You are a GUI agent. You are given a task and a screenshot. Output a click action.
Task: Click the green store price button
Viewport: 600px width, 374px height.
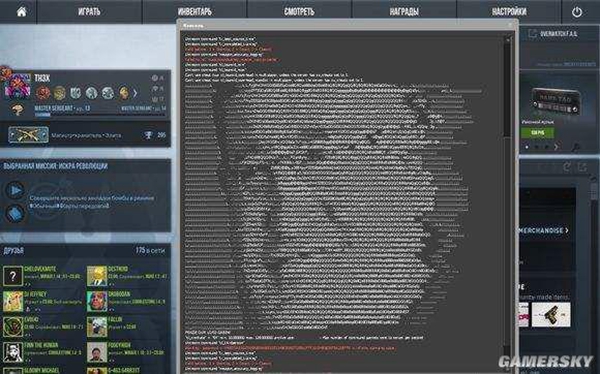click(x=537, y=132)
